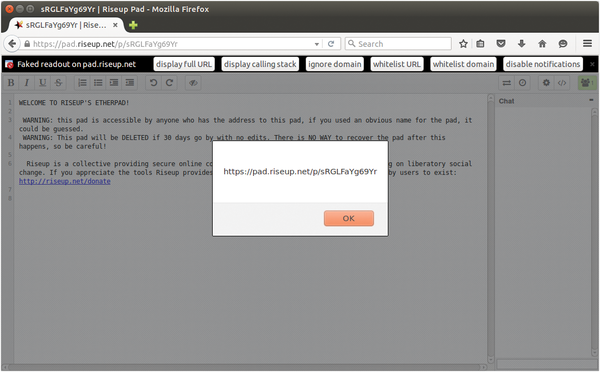Image resolution: width=600 pixels, height=372 pixels.
Task: Open the Firefox downloads arrow
Action: coord(522,44)
